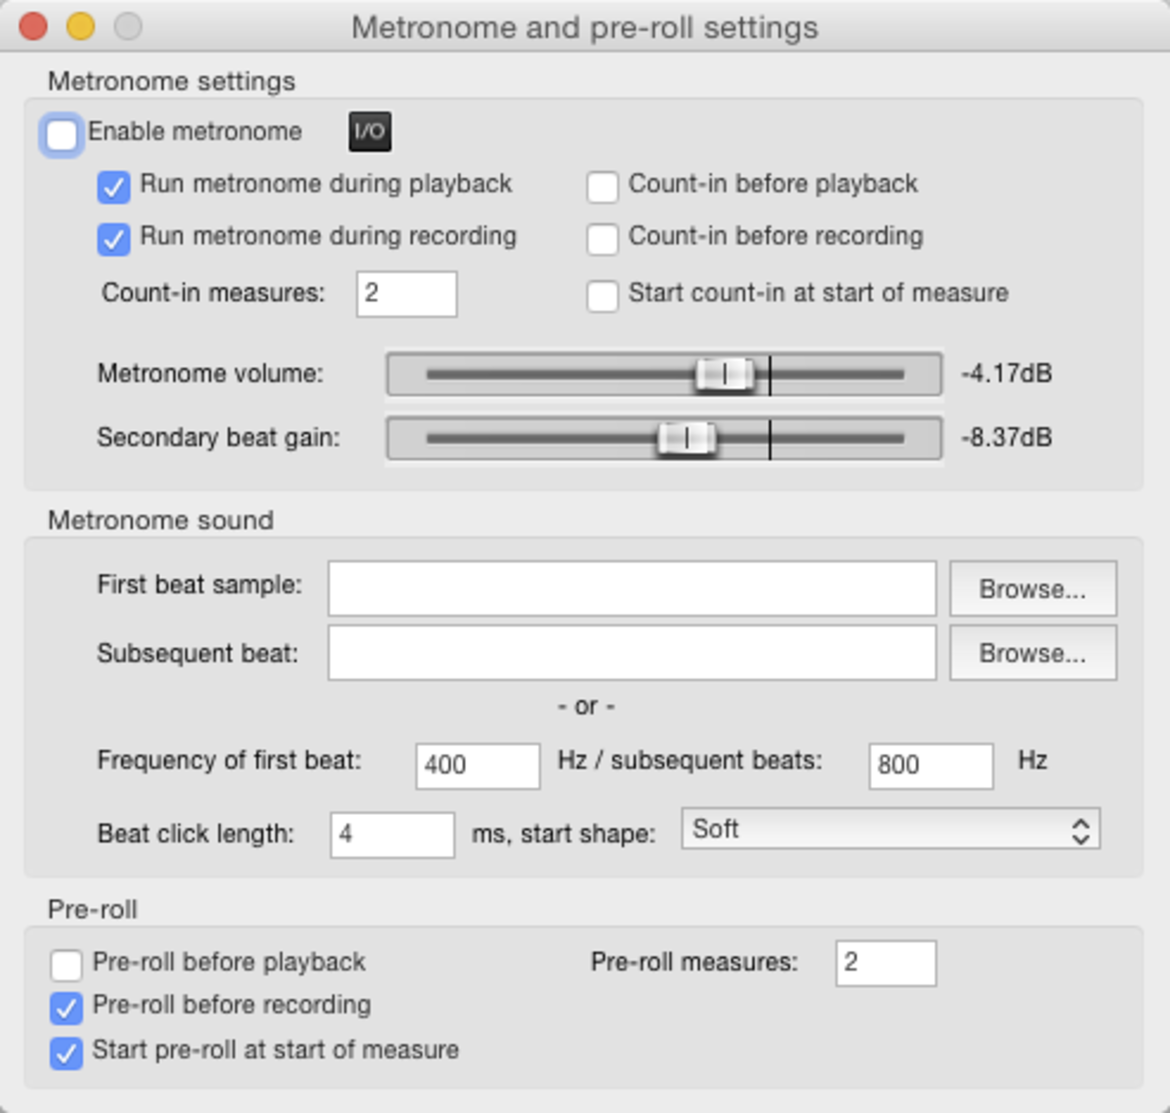Tick Start count-in at start of measure
Image resolution: width=1170 pixels, height=1113 pixels.
coord(602,295)
